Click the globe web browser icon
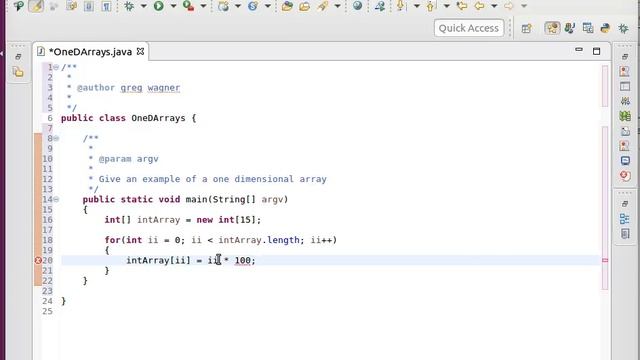Viewport: 640px width, 360px height. [358, 6]
